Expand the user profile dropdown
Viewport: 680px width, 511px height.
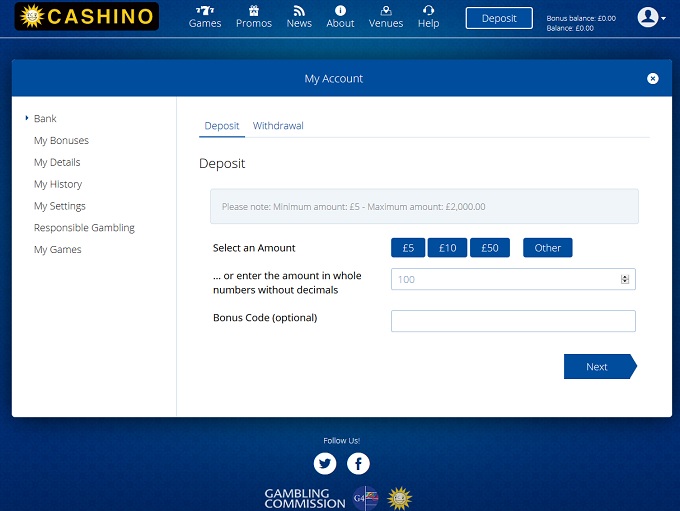pos(653,17)
